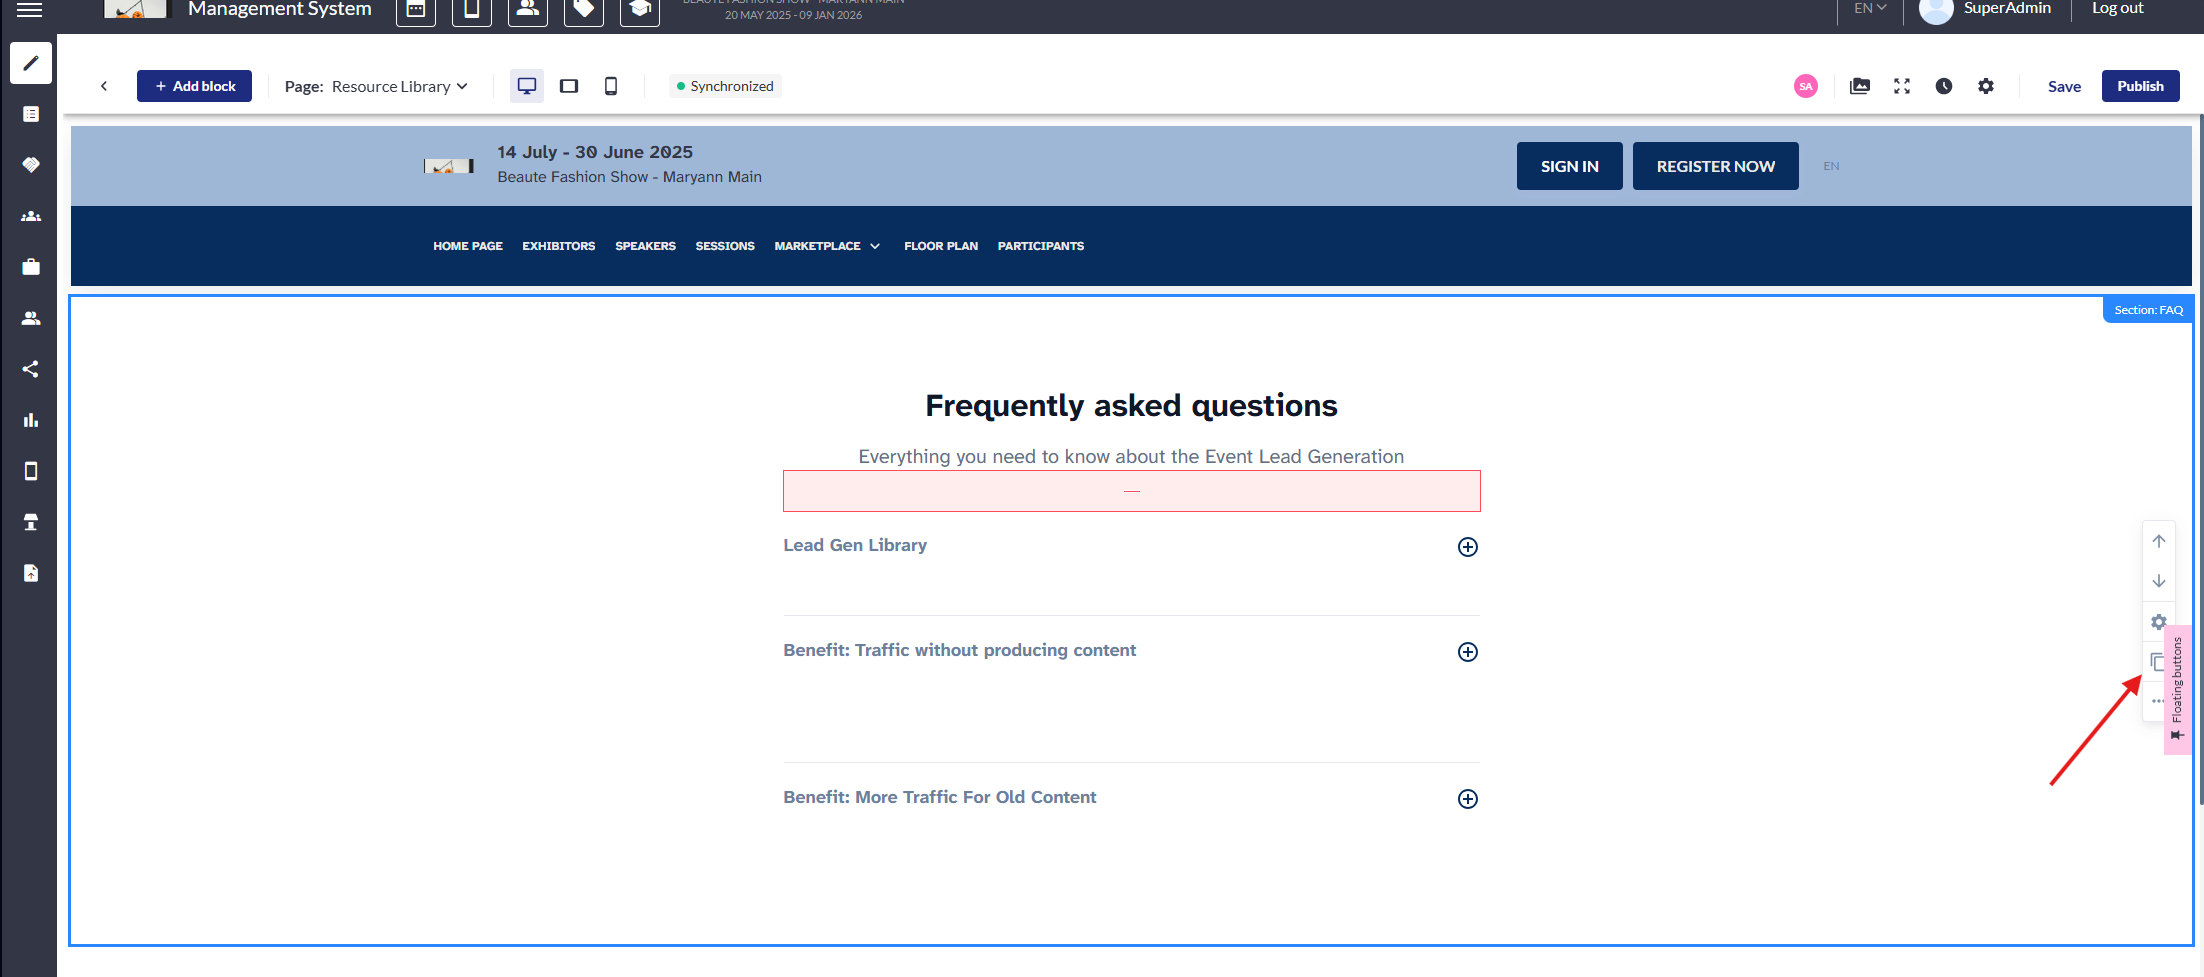Open the Participants nav item
Image resolution: width=2204 pixels, height=977 pixels.
pyautogui.click(x=1041, y=246)
